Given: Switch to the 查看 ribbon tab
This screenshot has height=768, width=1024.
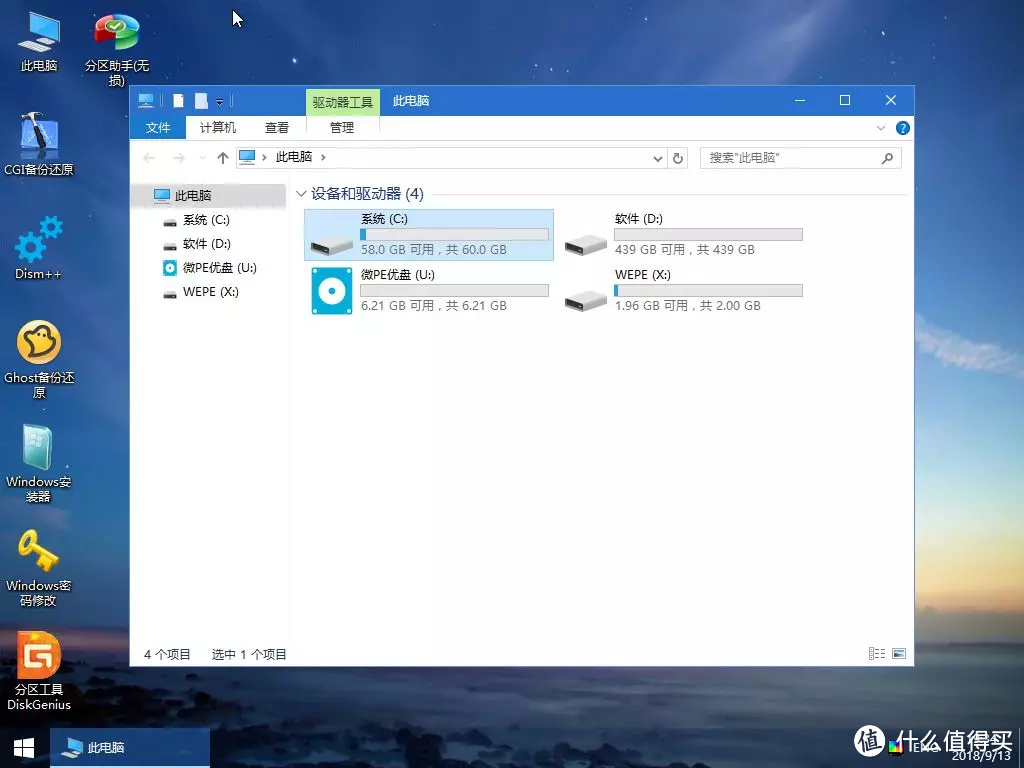Looking at the screenshot, I should pyautogui.click(x=277, y=128).
